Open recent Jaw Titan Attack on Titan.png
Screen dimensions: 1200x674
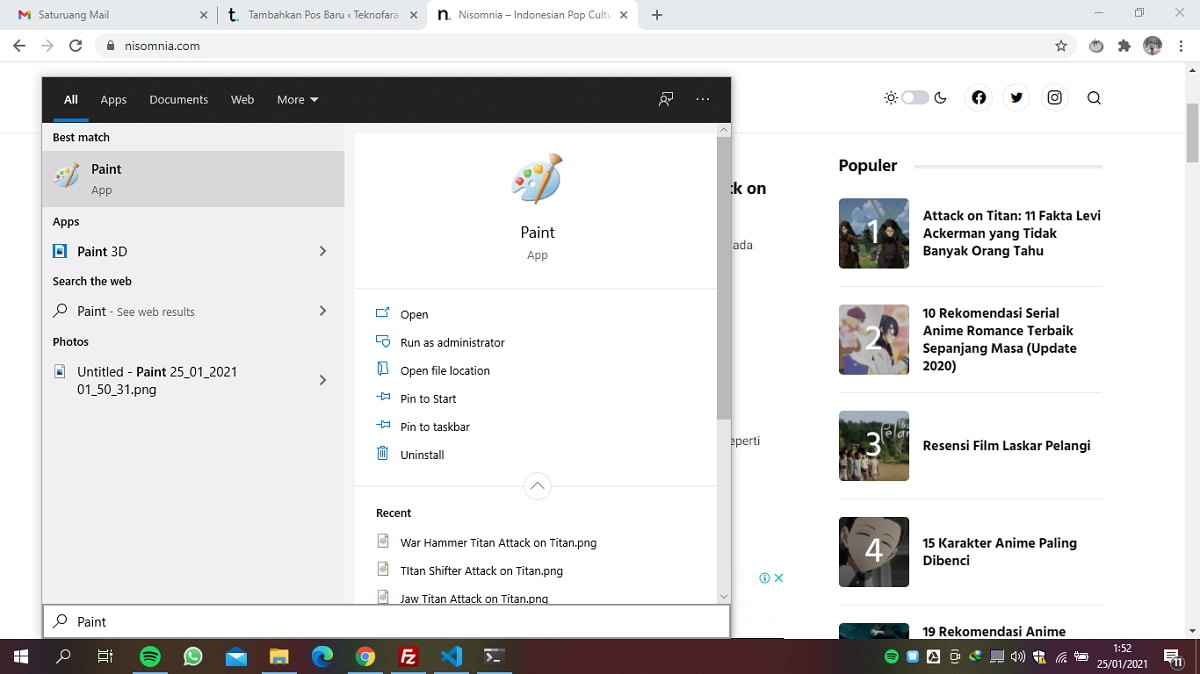click(x=474, y=598)
